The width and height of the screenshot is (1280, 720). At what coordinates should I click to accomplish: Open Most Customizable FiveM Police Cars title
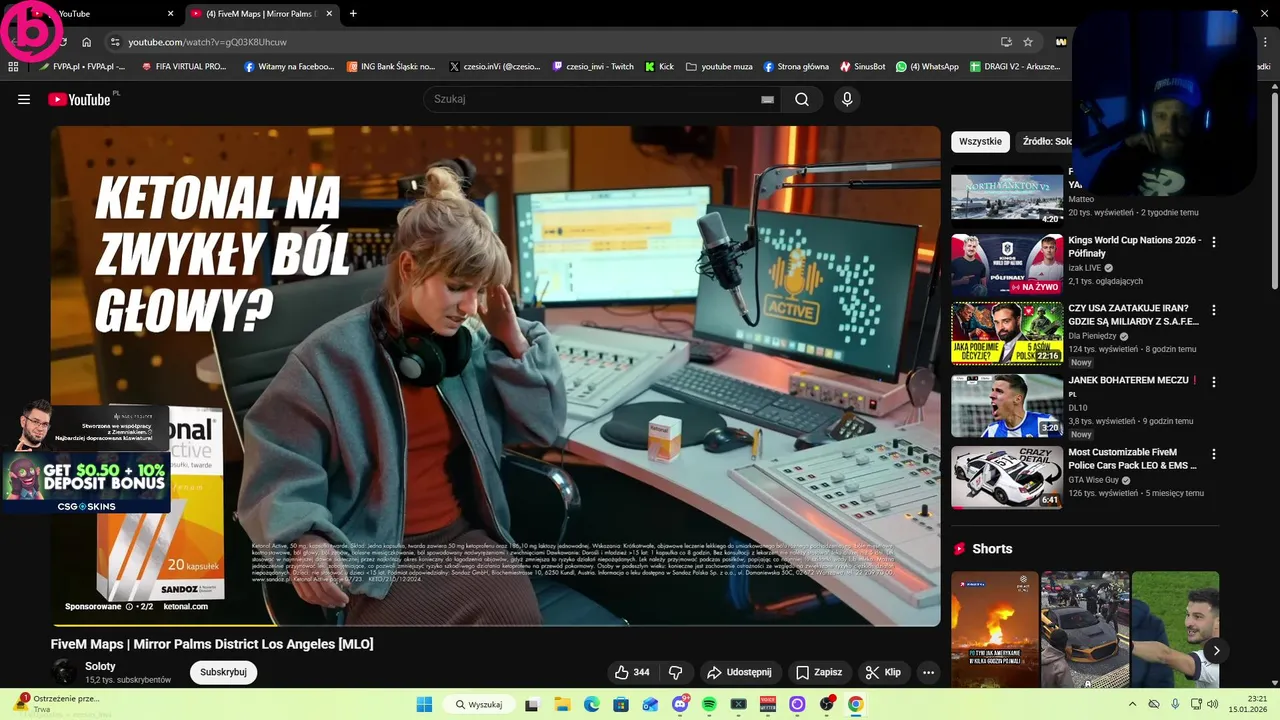tap(1132, 459)
